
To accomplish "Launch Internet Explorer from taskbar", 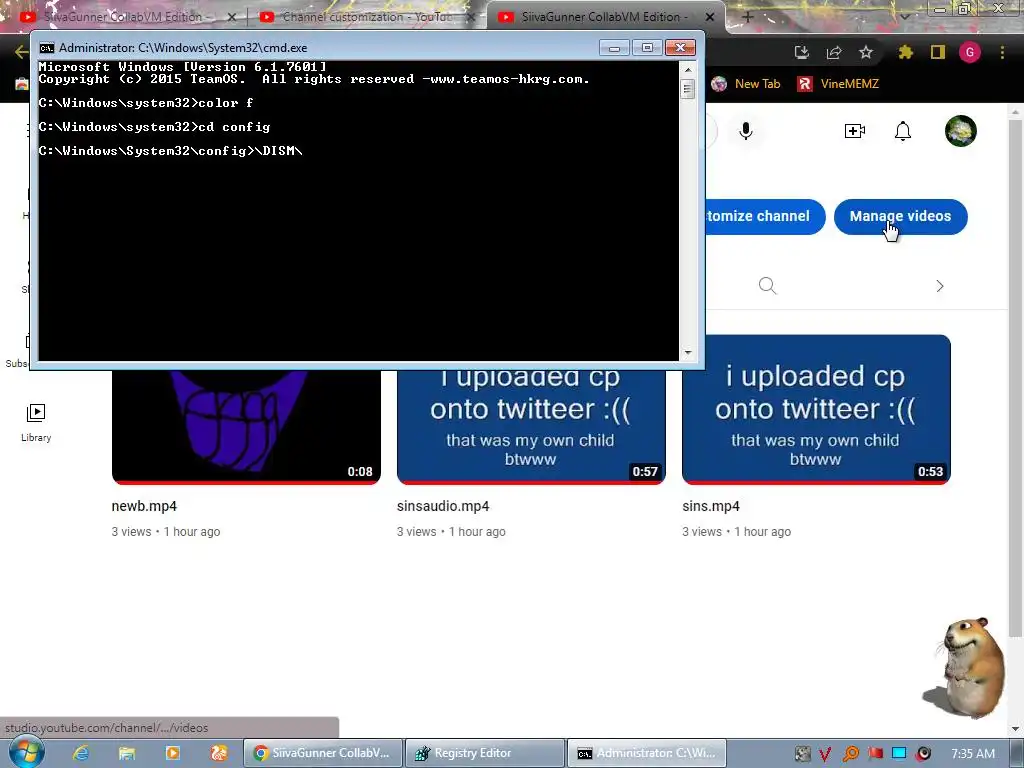I will pos(81,753).
